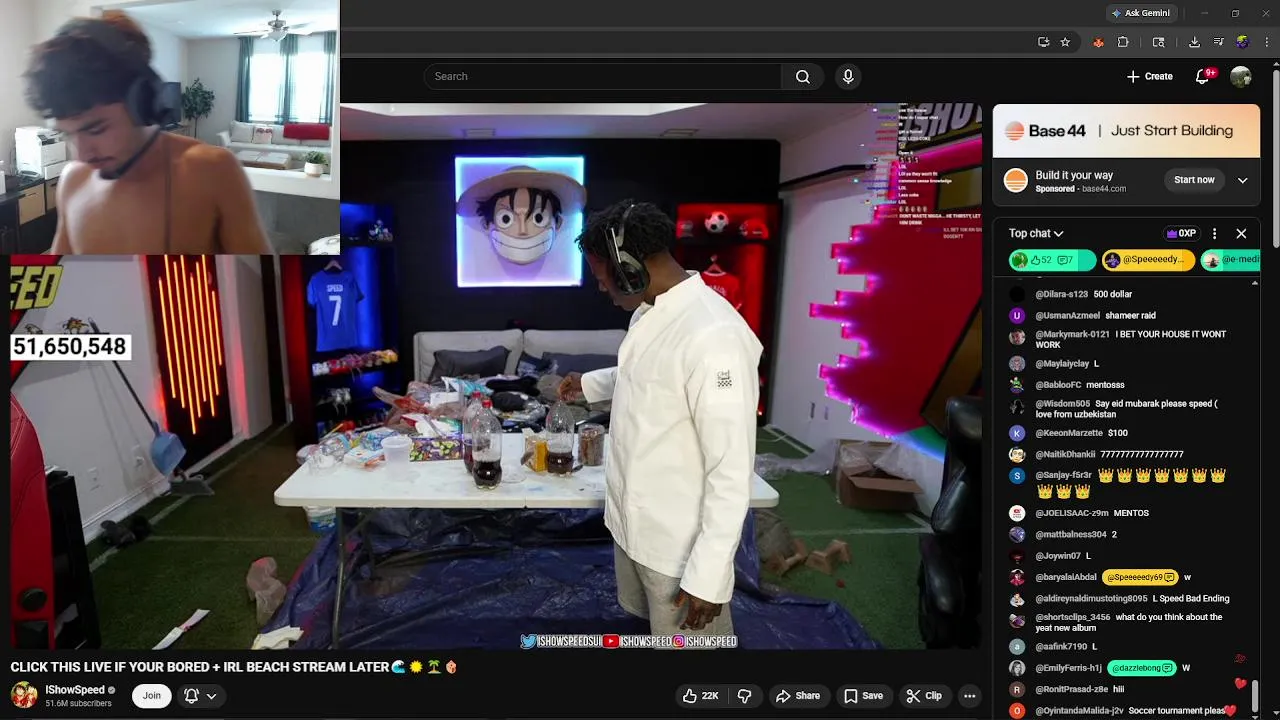Click the video title text
Screen dimensions: 1280x720
(x=234, y=667)
